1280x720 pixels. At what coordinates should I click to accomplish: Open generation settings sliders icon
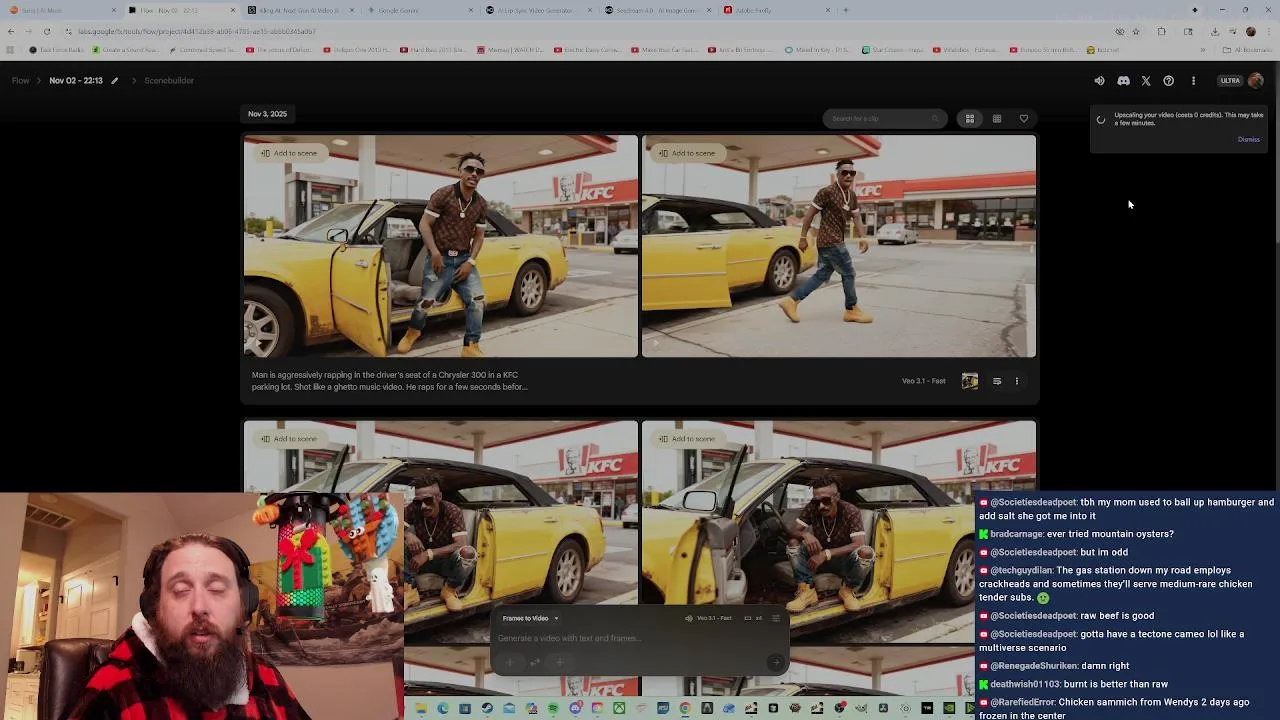tap(775, 618)
